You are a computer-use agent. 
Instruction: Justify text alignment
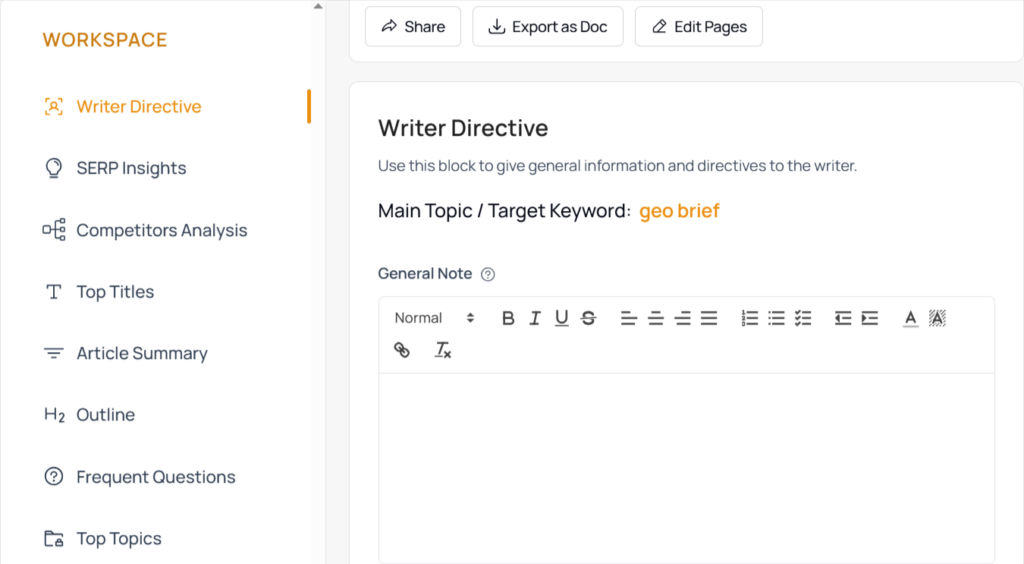709,318
